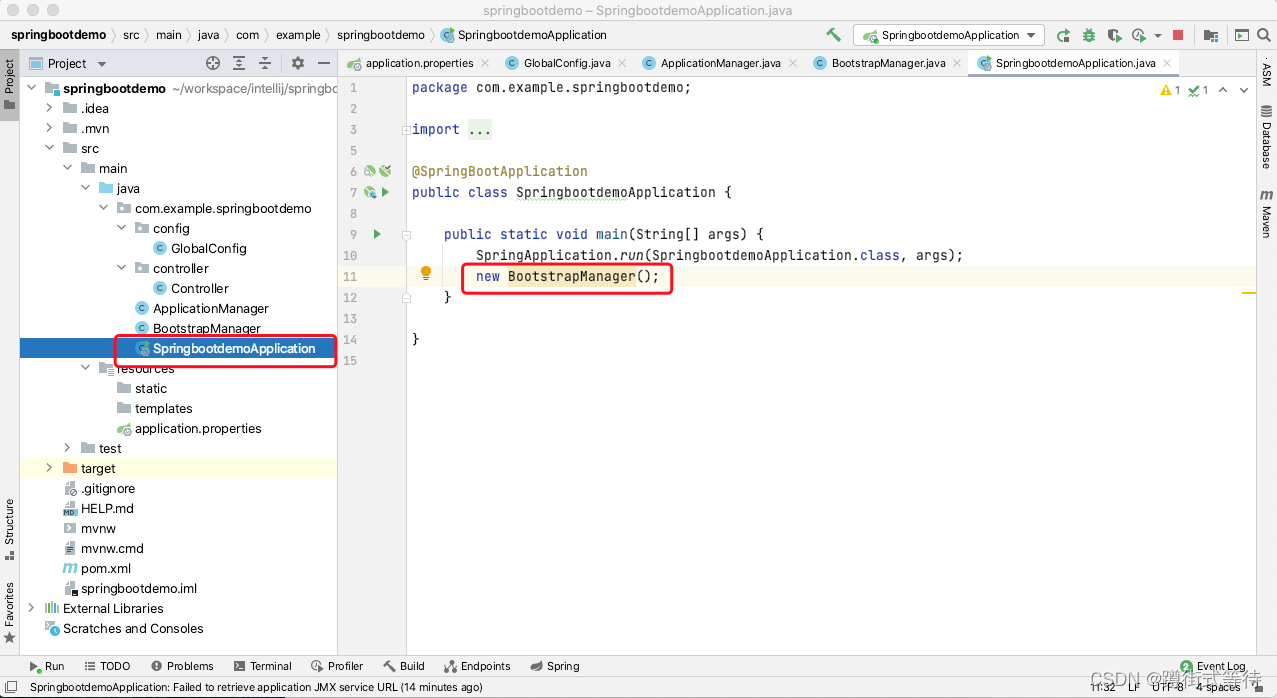Expand the .idea folder
Viewport: 1277px width, 698px height.
[x=49, y=108]
